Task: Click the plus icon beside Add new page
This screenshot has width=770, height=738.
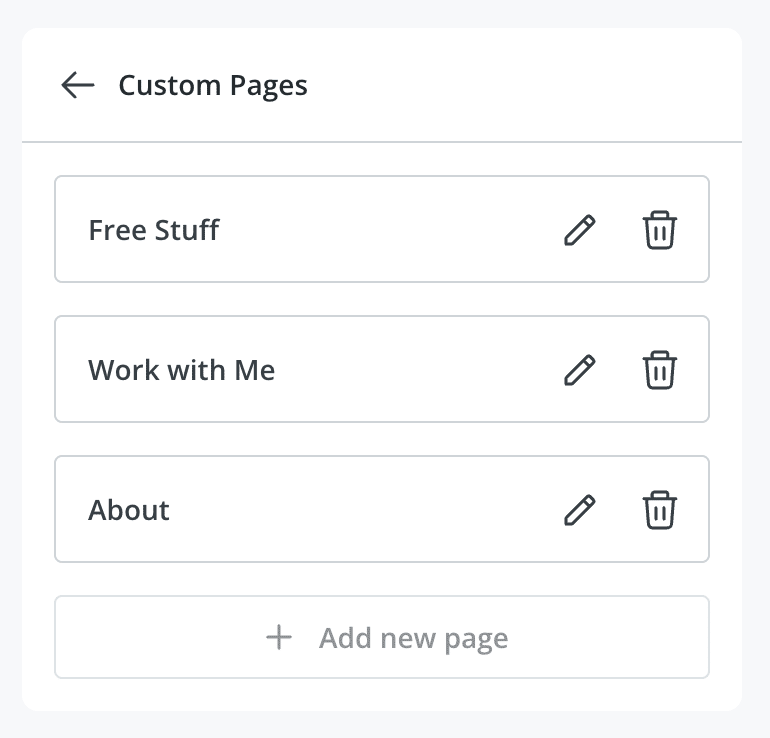Action: tap(279, 637)
